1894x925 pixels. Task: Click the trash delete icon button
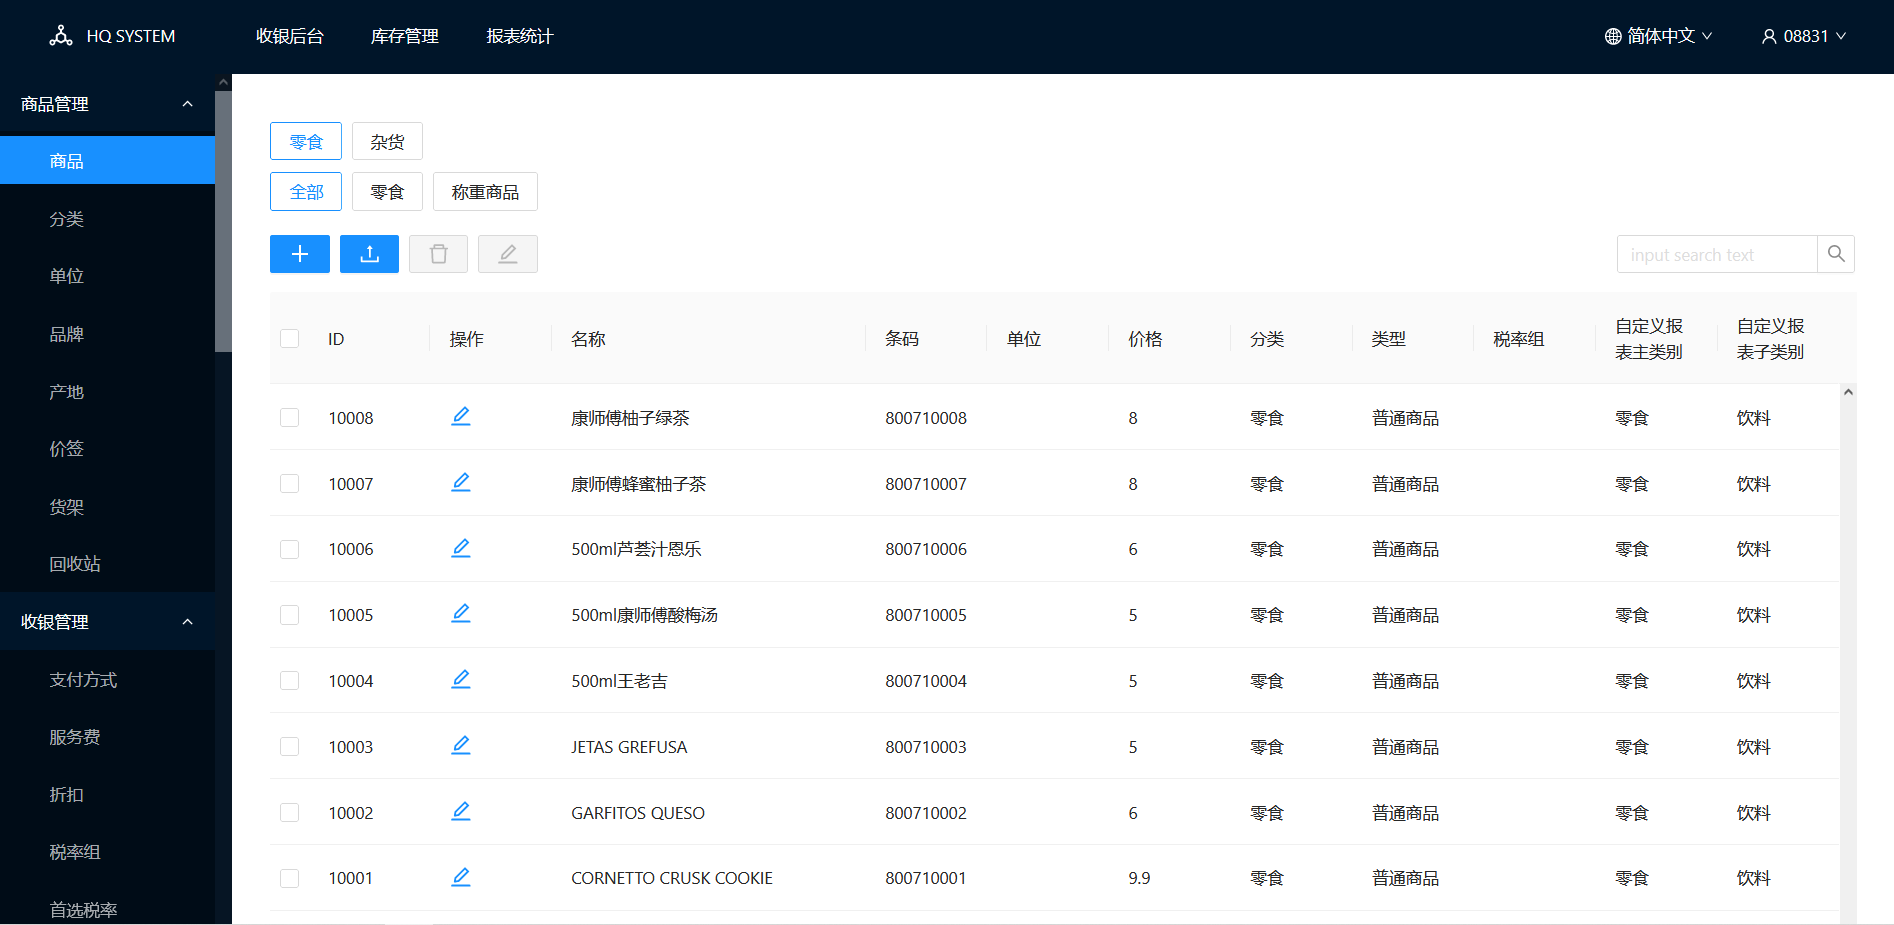(438, 254)
